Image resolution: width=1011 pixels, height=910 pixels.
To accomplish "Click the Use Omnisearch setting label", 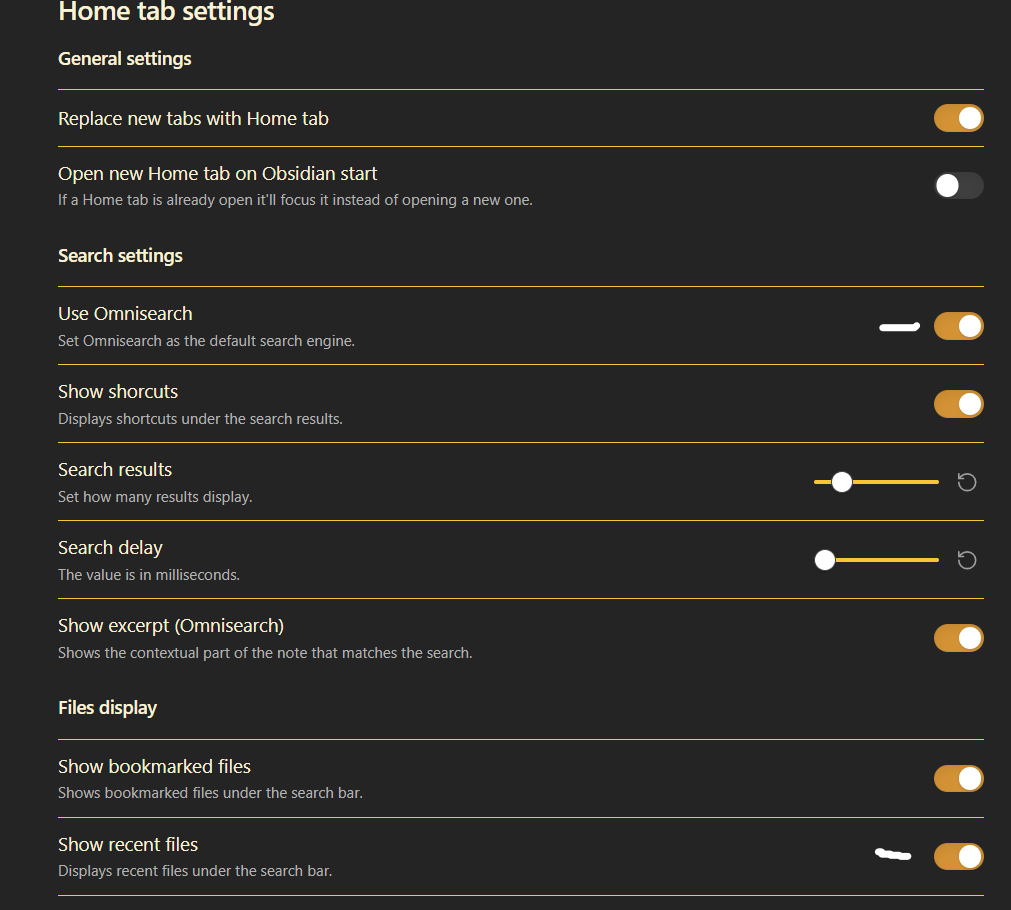I will pyautogui.click(x=125, y=313).
